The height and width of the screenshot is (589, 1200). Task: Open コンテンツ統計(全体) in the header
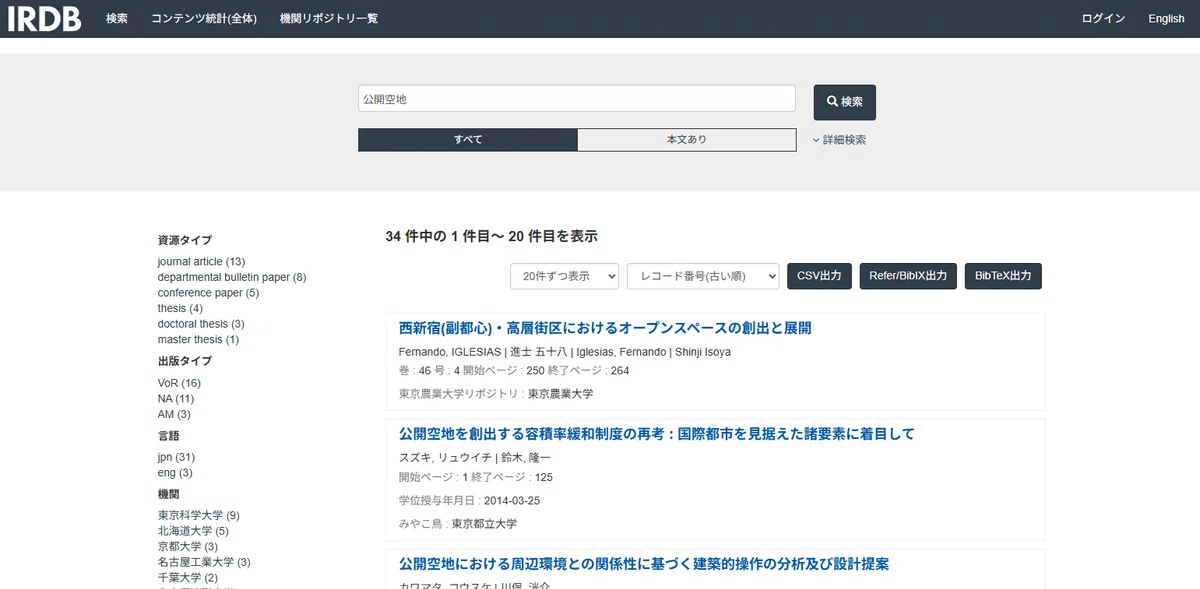pos(204,19)
